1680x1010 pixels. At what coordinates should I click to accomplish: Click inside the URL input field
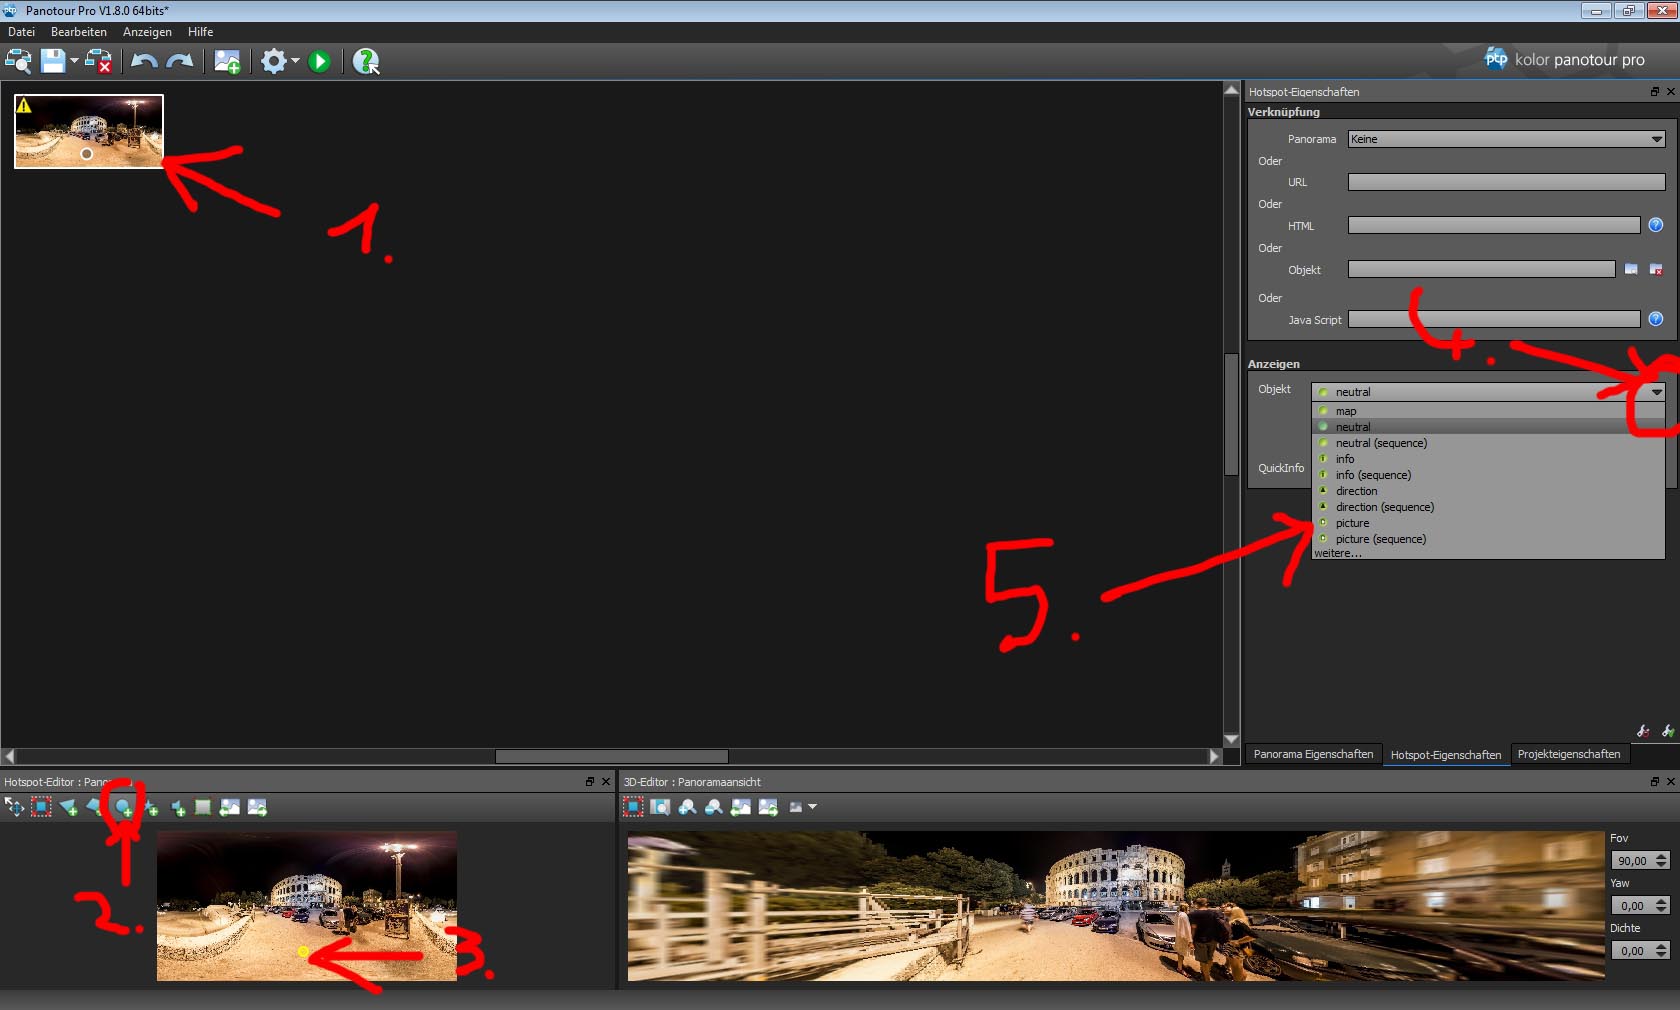(x=1505, y=182)
